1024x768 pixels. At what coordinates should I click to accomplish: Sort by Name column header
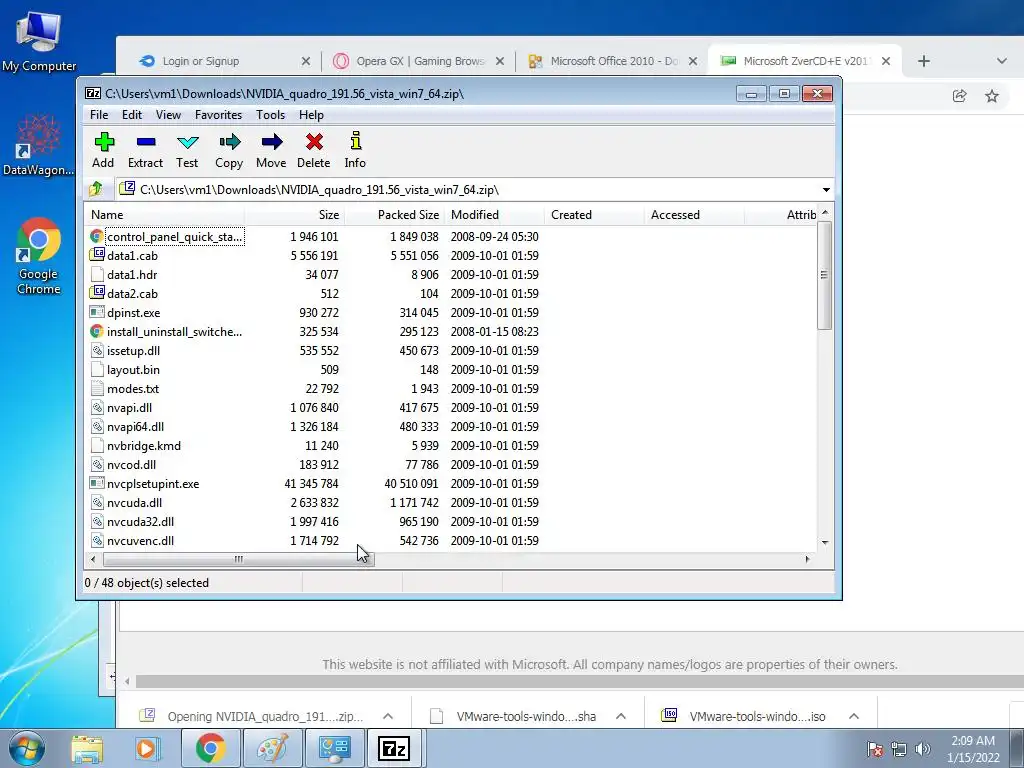165,215
